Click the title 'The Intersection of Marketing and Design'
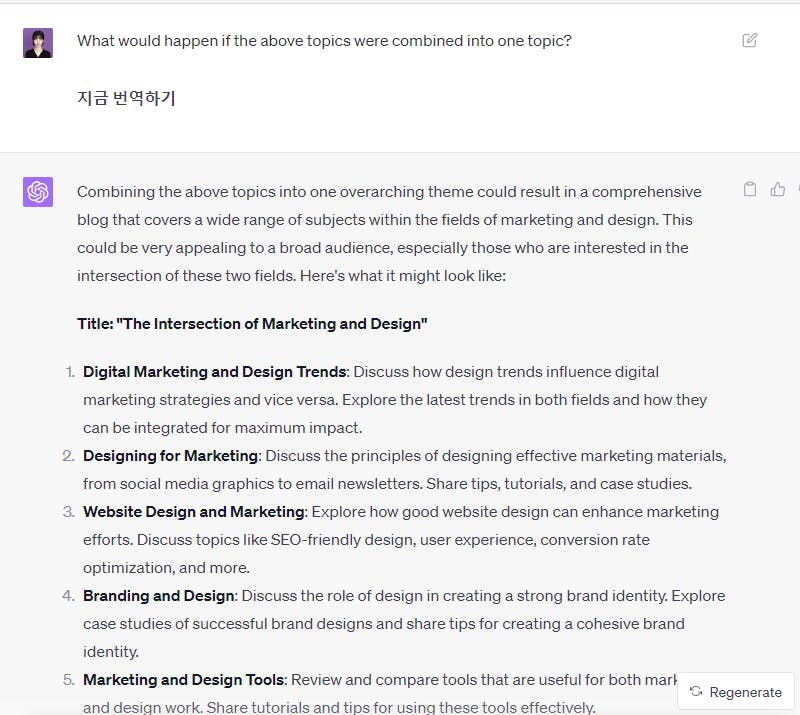Image resolution: width=800 pixels, height=715 pixels. [x=252, y=324]
